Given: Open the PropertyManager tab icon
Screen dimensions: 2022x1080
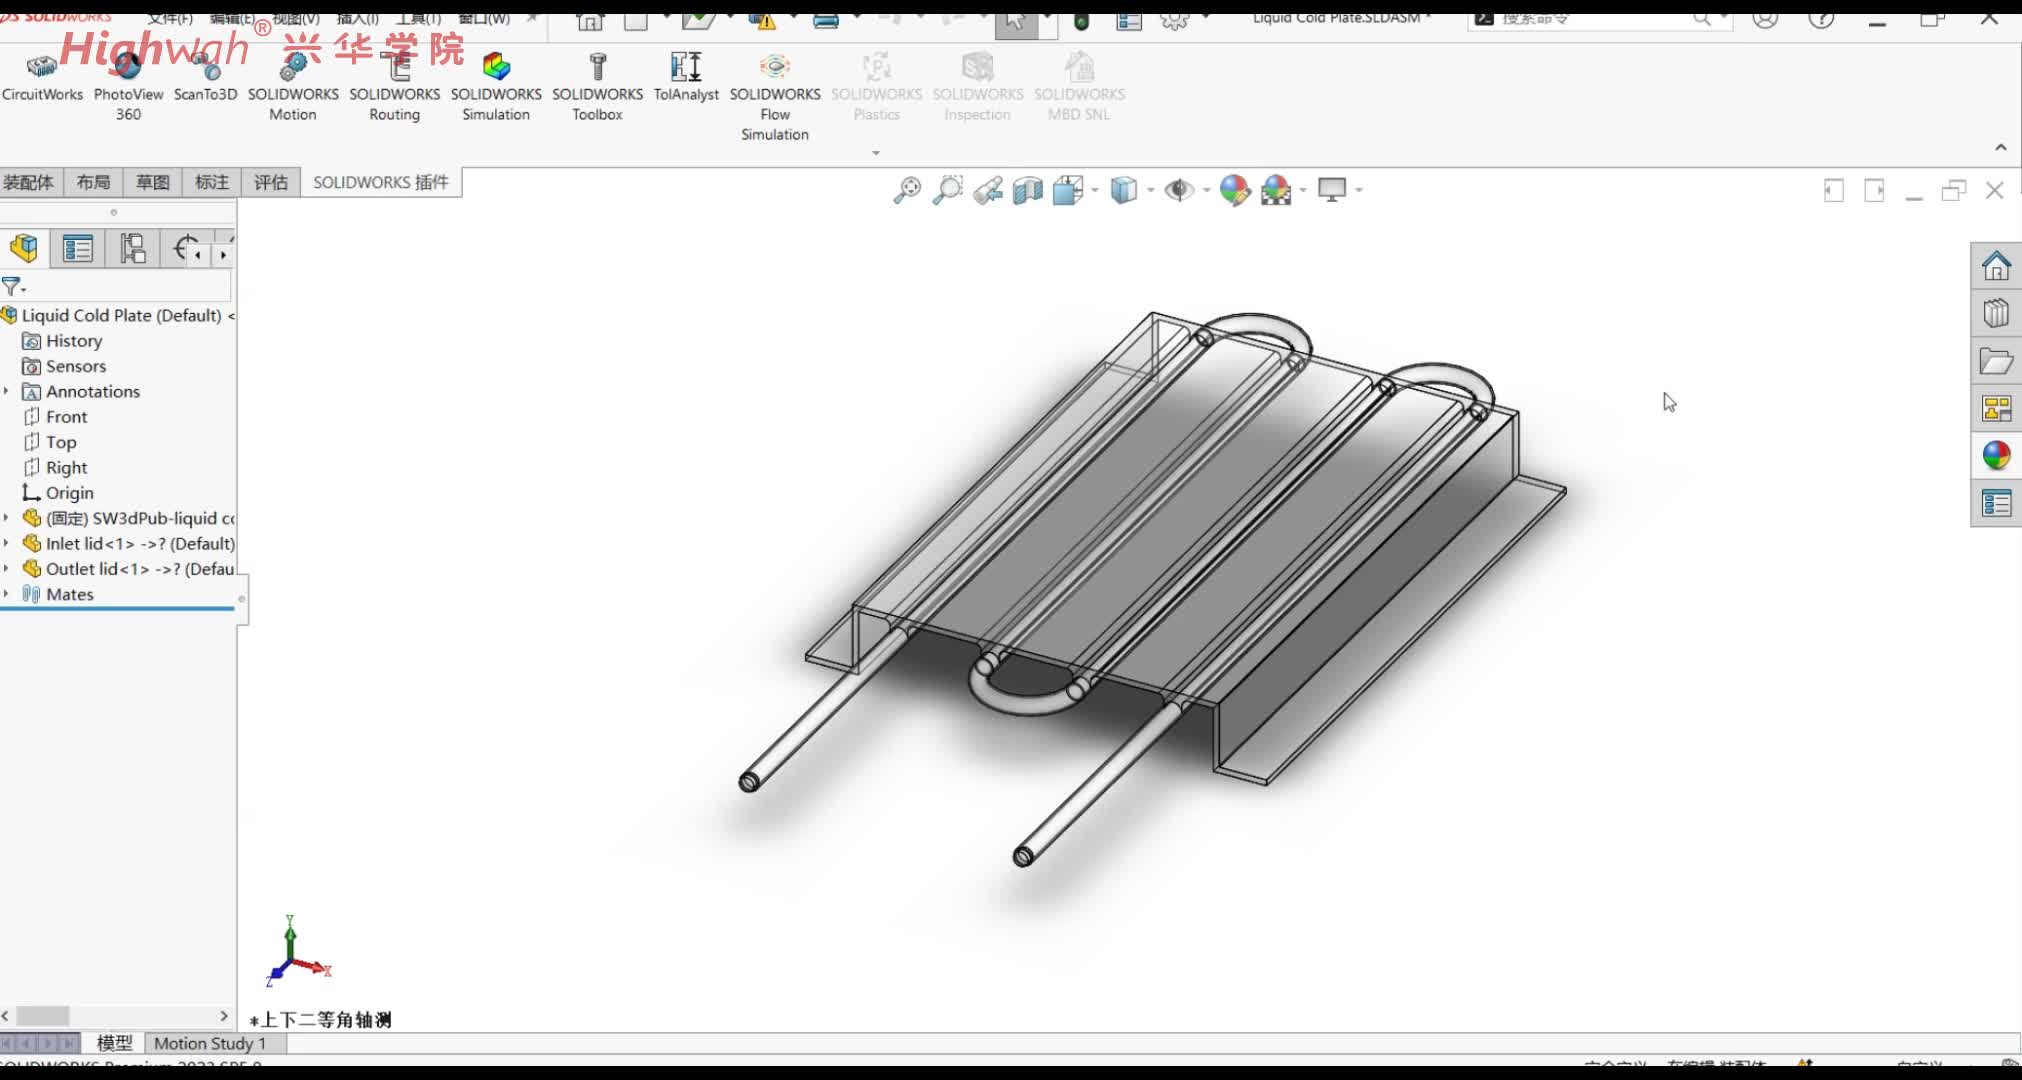Looking at the screenshot, I should click(78, 248).
